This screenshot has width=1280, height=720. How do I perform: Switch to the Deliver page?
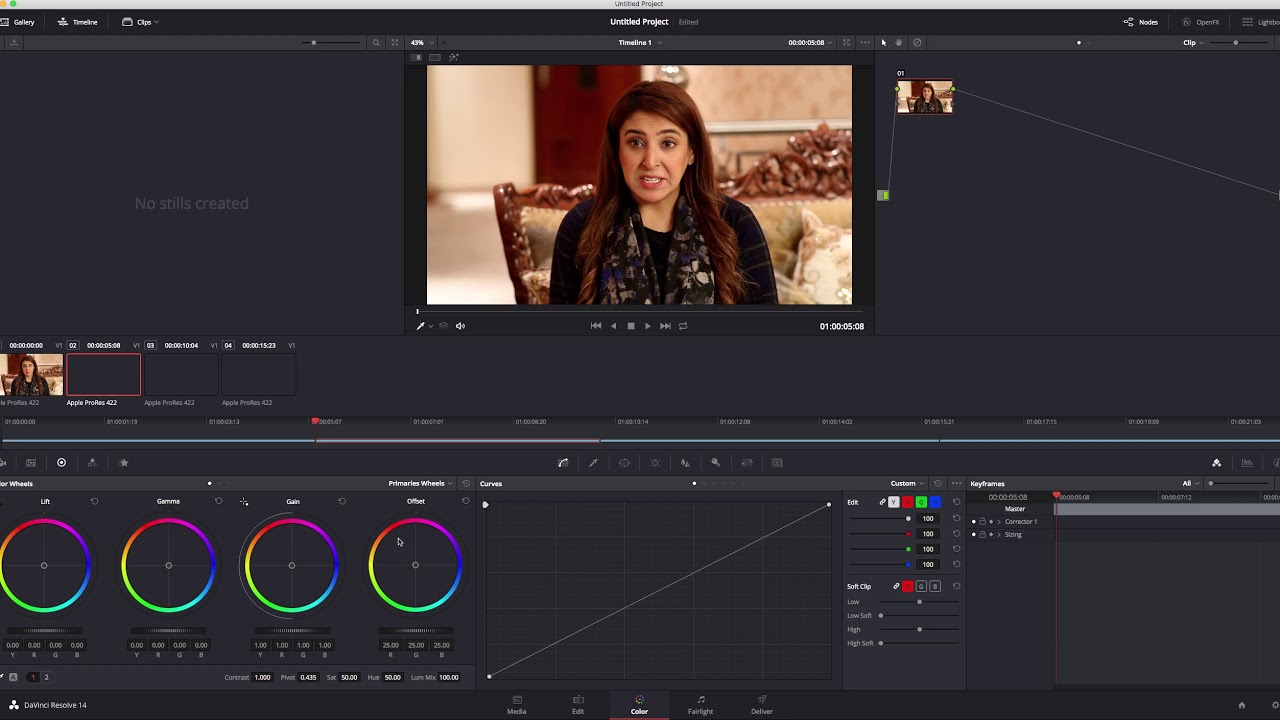click(x=762, y=705)
